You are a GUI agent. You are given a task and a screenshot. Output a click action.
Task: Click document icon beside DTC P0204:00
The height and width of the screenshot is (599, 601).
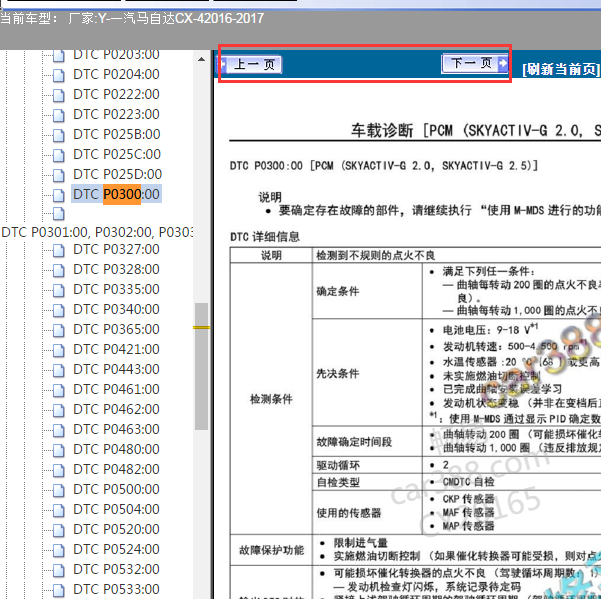[59, 75]
